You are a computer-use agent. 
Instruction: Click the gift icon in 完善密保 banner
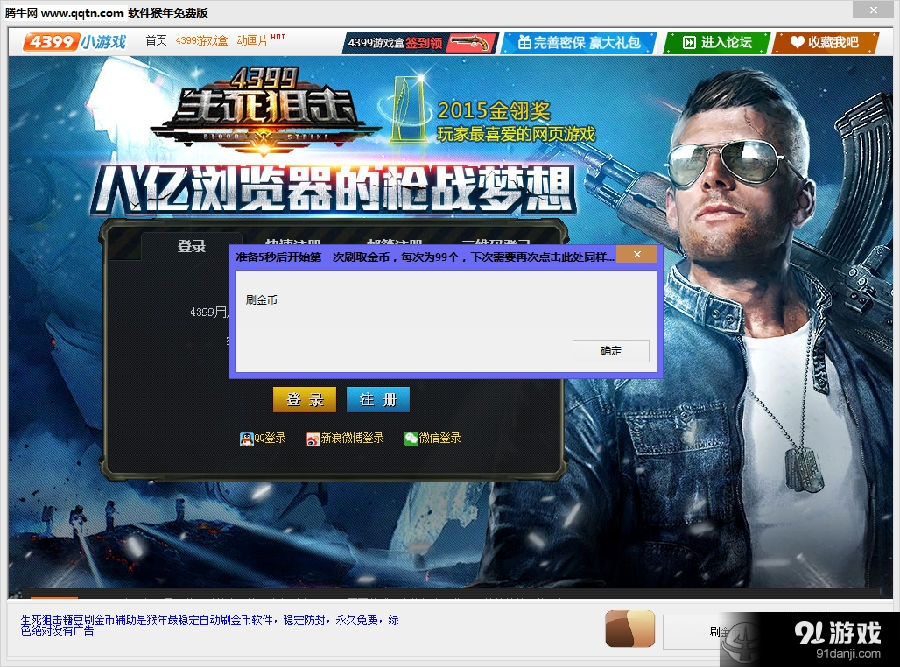coord(524,42)
